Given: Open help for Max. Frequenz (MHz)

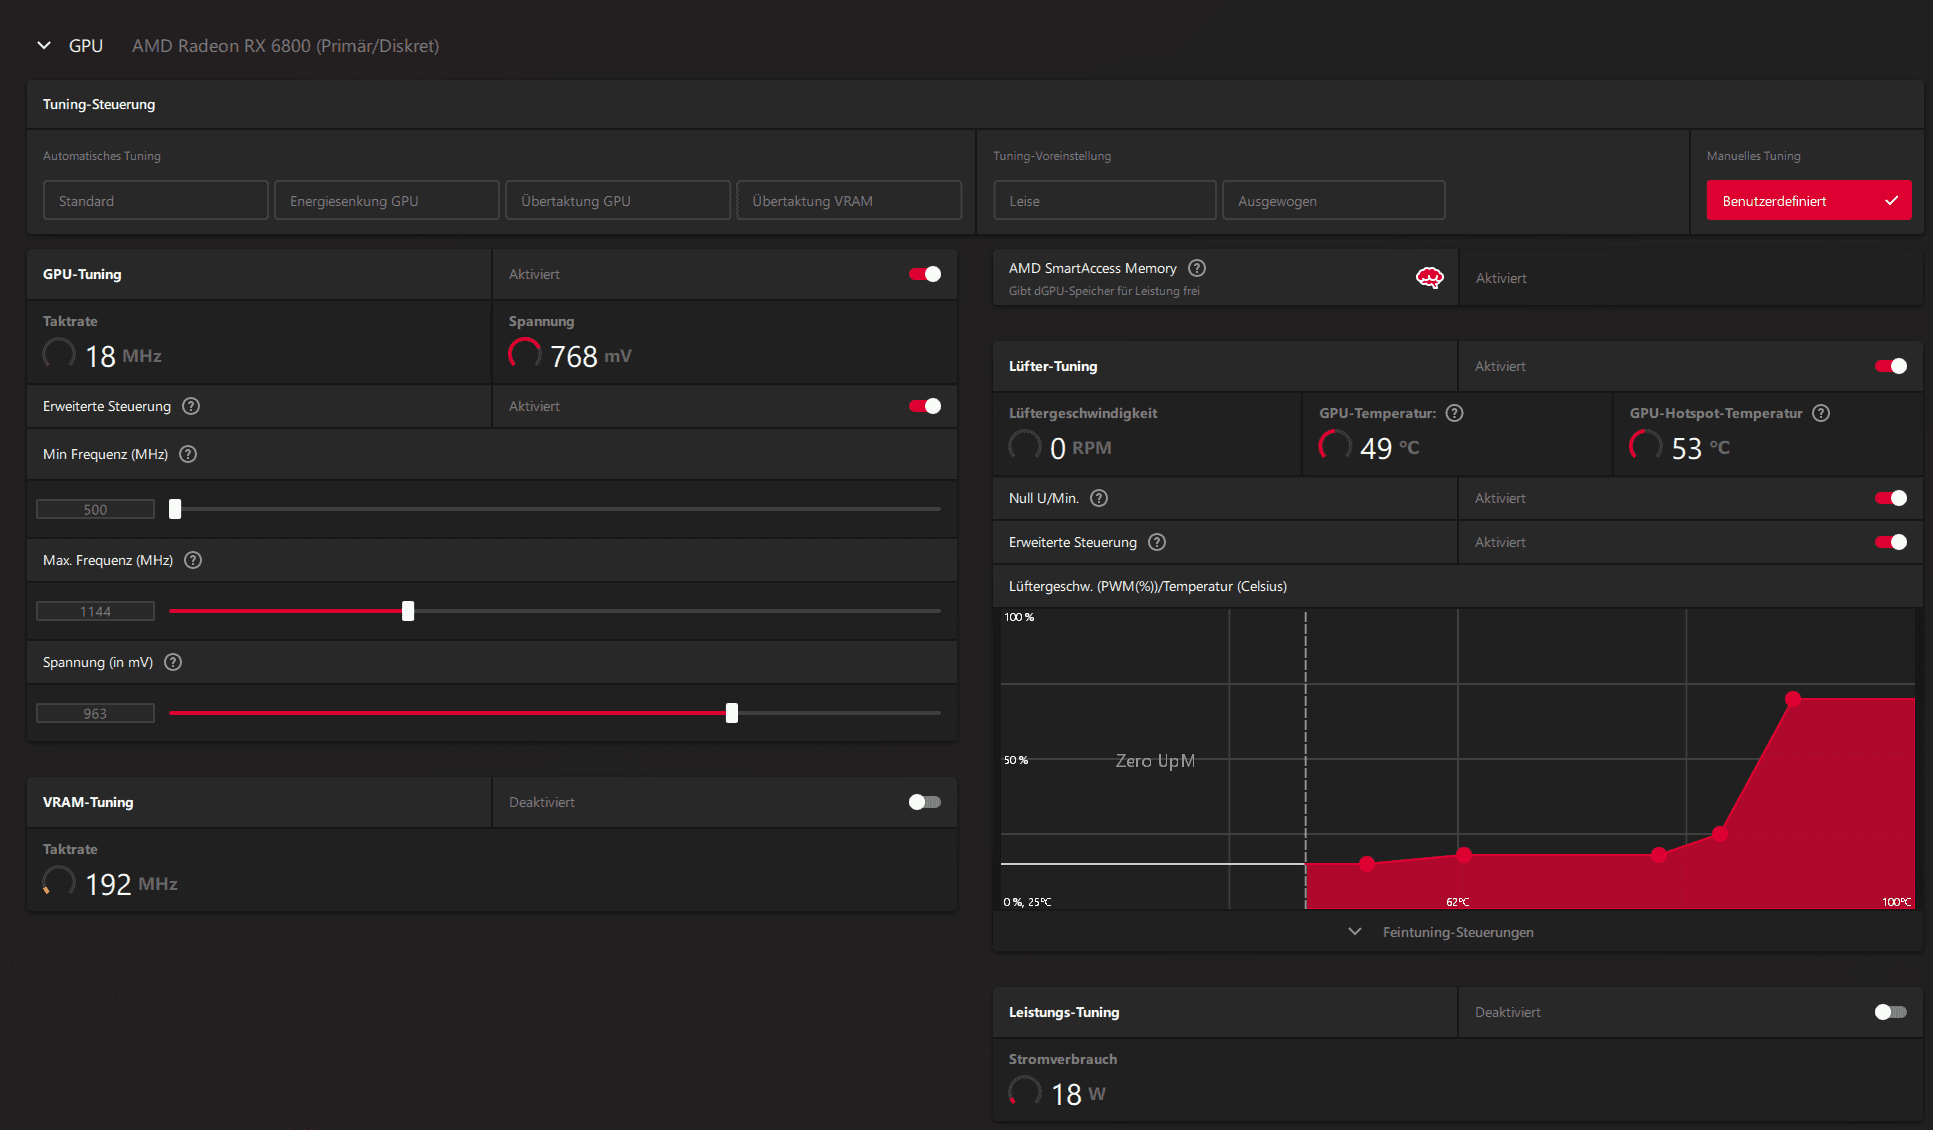Looking at the screenshot, I should pos(193,560).
